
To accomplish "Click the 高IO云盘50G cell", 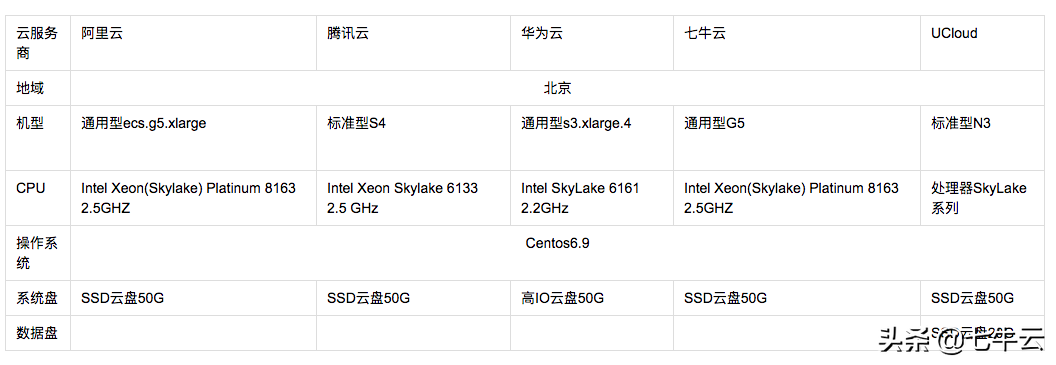I will pos(592,298).
